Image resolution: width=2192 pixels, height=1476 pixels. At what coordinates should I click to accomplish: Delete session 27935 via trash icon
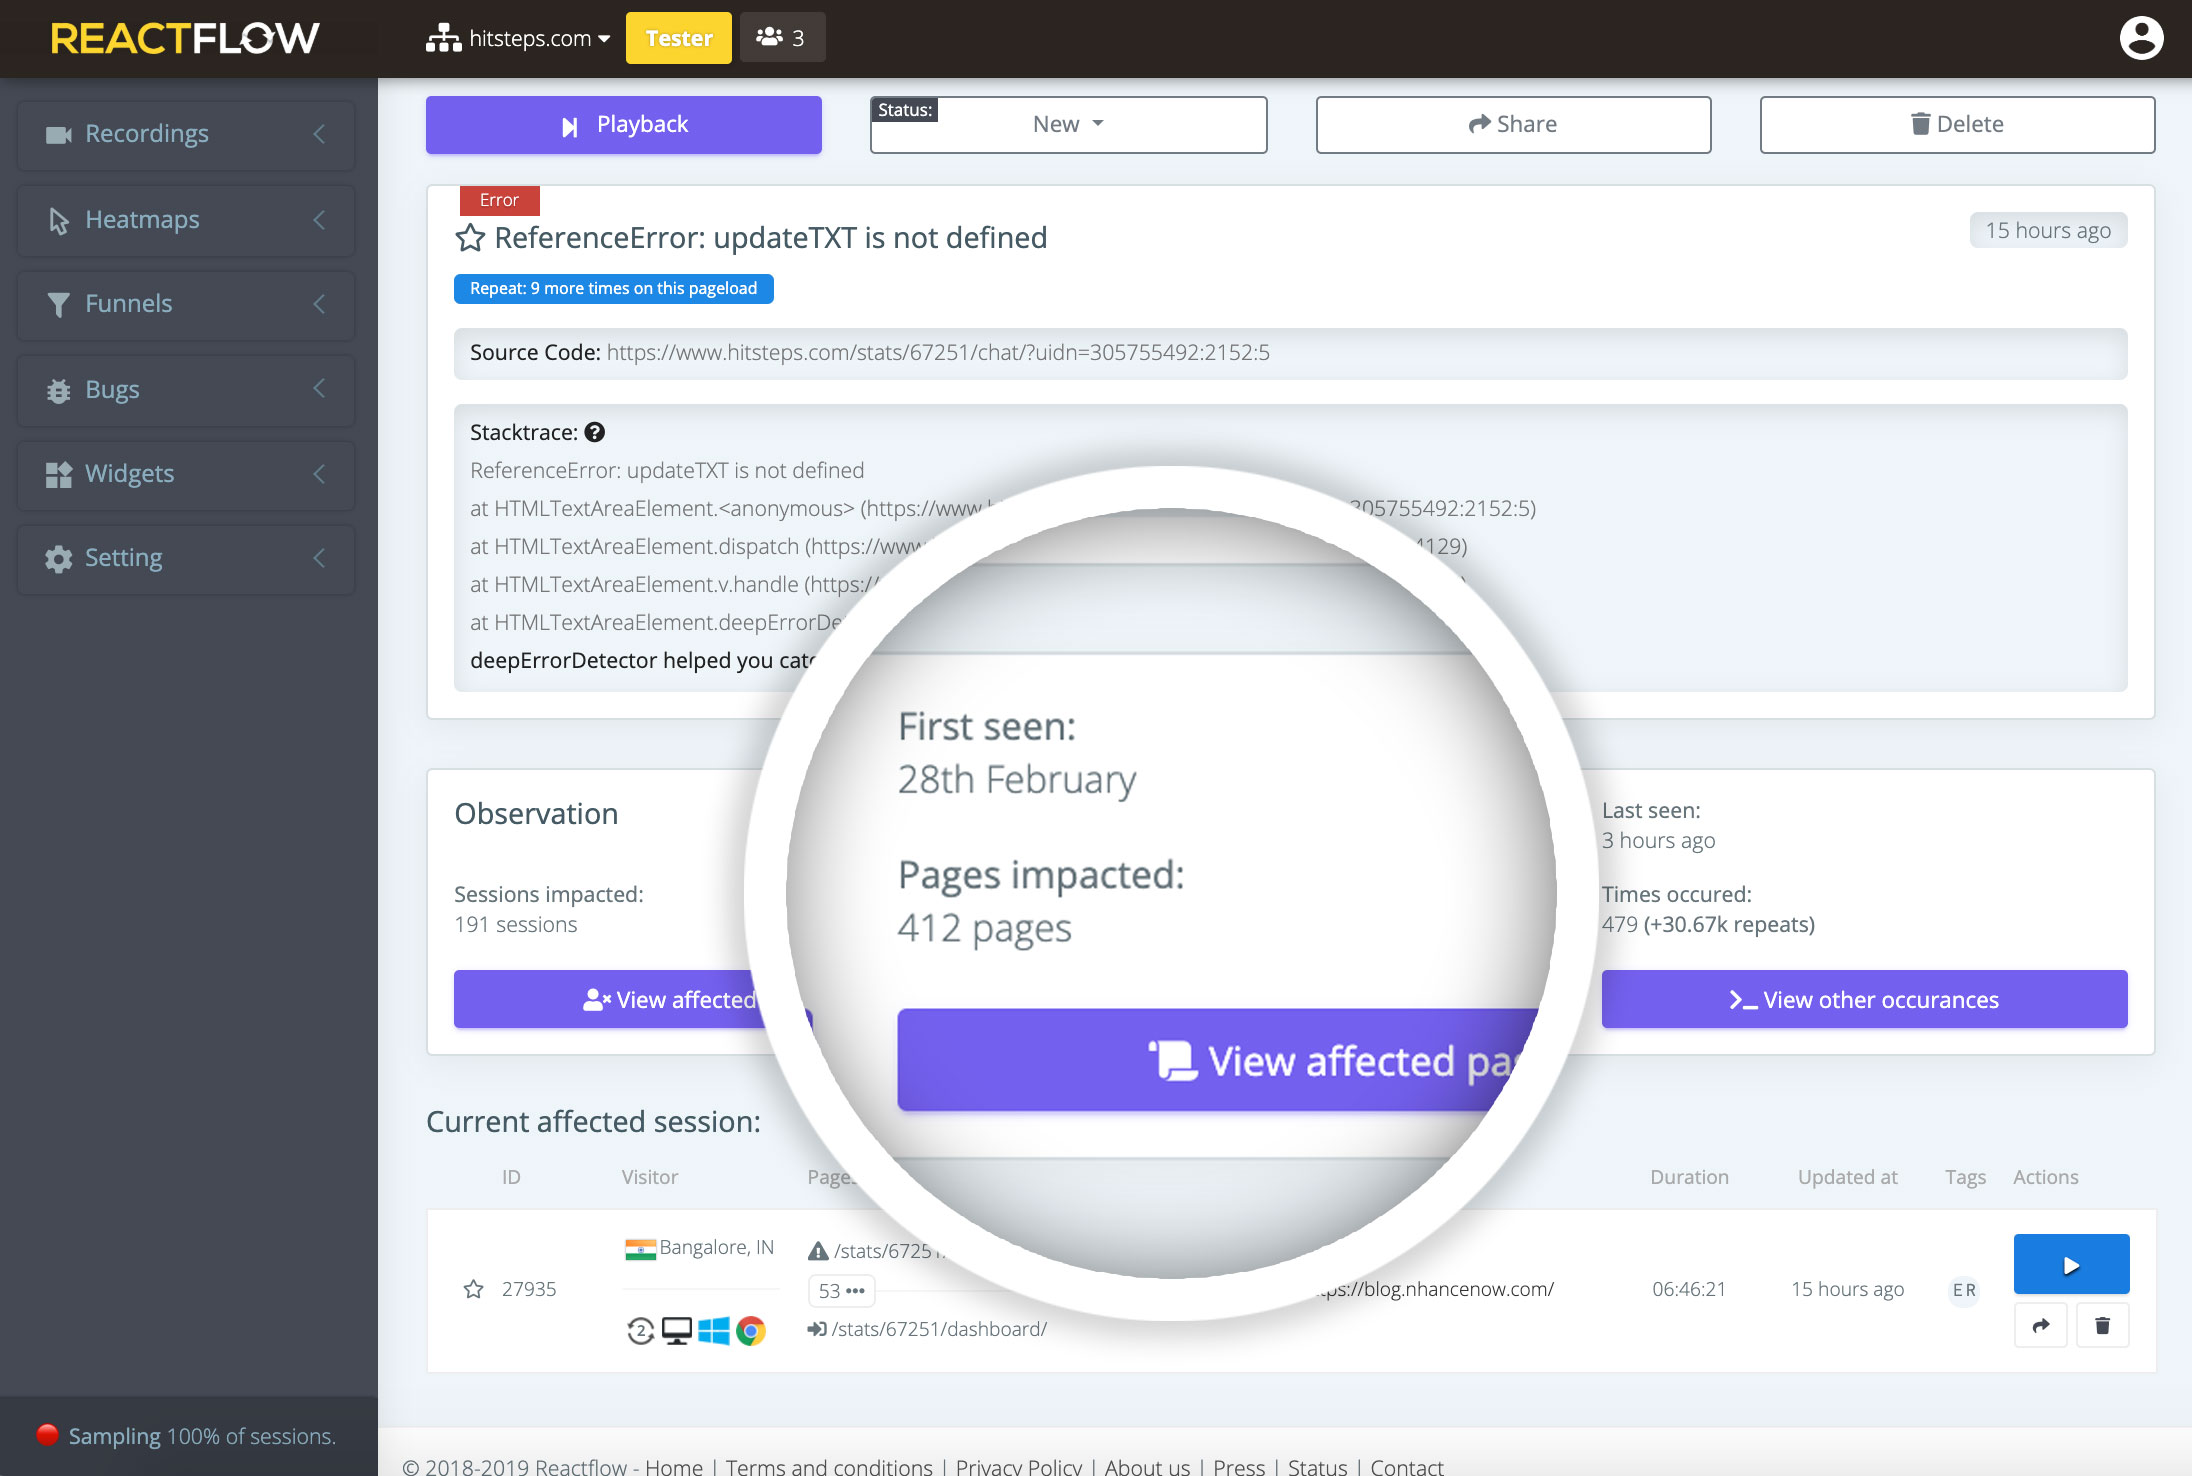[x=2102, y=1326]
